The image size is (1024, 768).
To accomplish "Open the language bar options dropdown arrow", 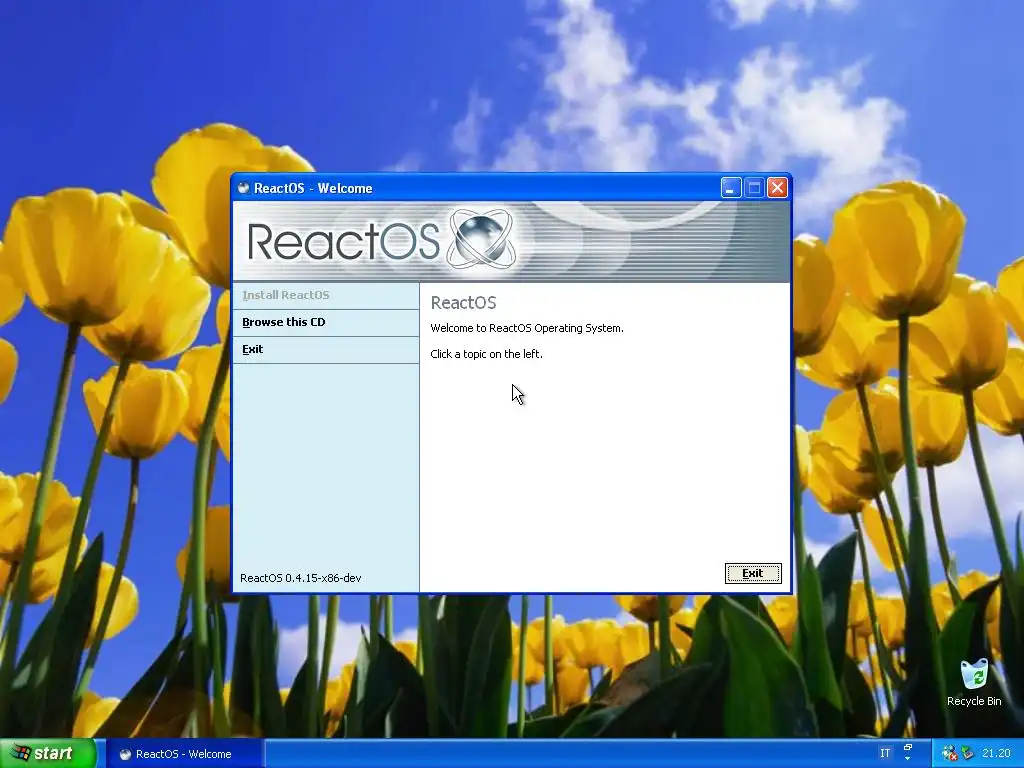I will [908, 758].
